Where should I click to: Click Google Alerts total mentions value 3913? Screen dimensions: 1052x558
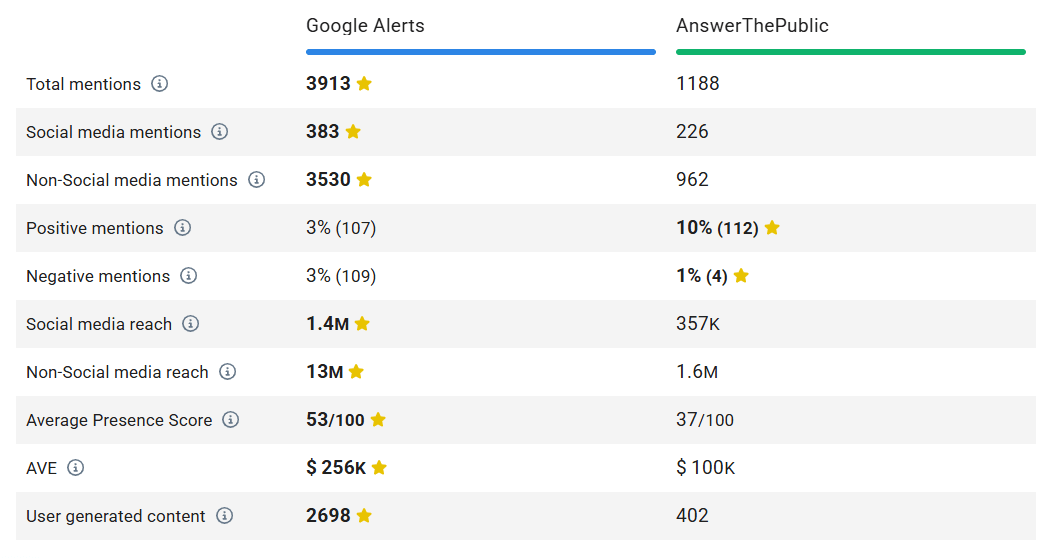[328, 84]
